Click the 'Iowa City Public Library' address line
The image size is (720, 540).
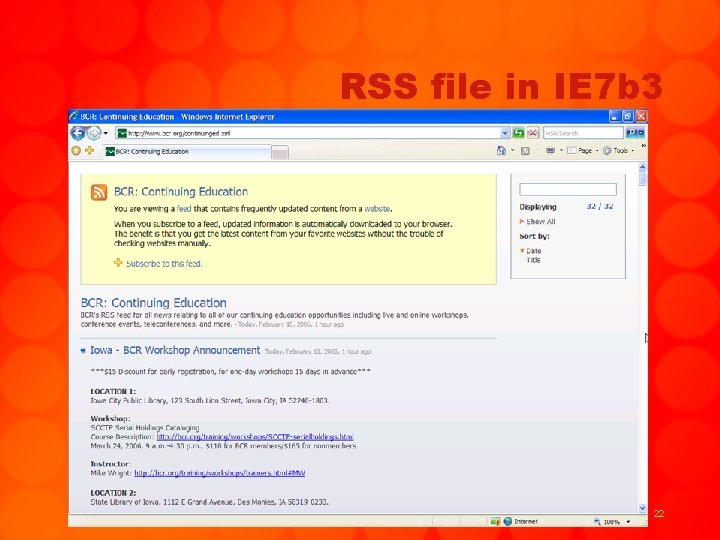209,400
